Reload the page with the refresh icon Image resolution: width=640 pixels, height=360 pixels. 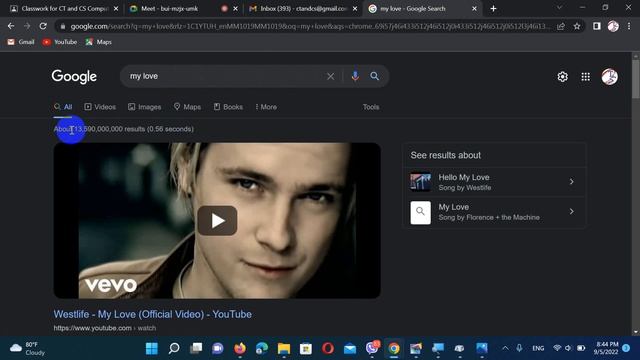point(43,26)
